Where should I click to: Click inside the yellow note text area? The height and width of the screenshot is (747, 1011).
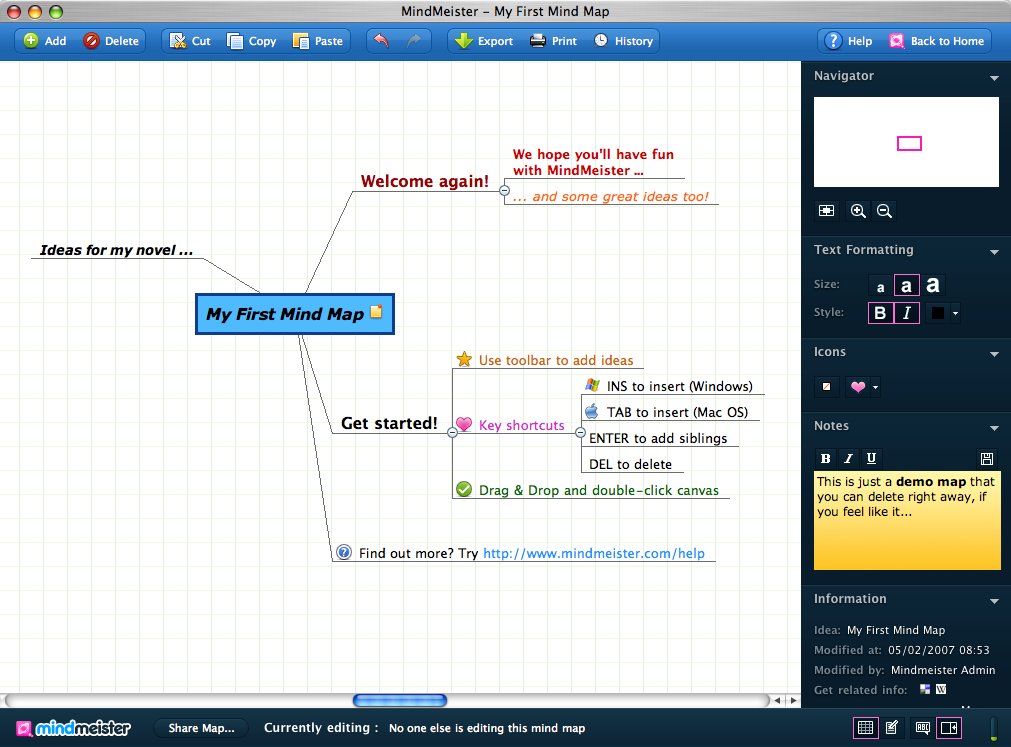click(907, 521)
